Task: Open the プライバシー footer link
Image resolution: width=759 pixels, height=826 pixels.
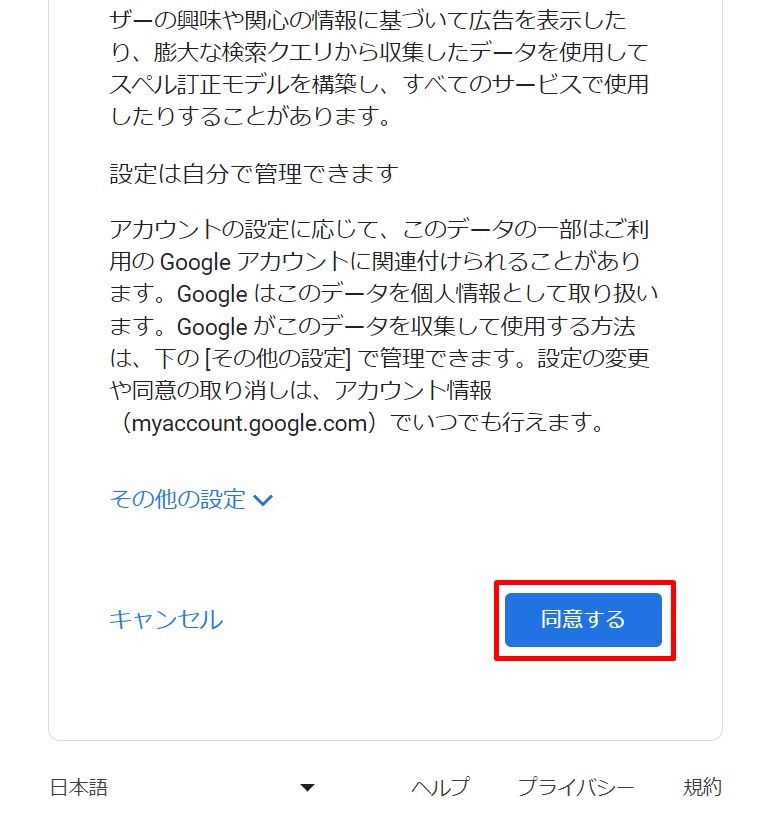Action: pyautogui.click(x=576, y=788)
